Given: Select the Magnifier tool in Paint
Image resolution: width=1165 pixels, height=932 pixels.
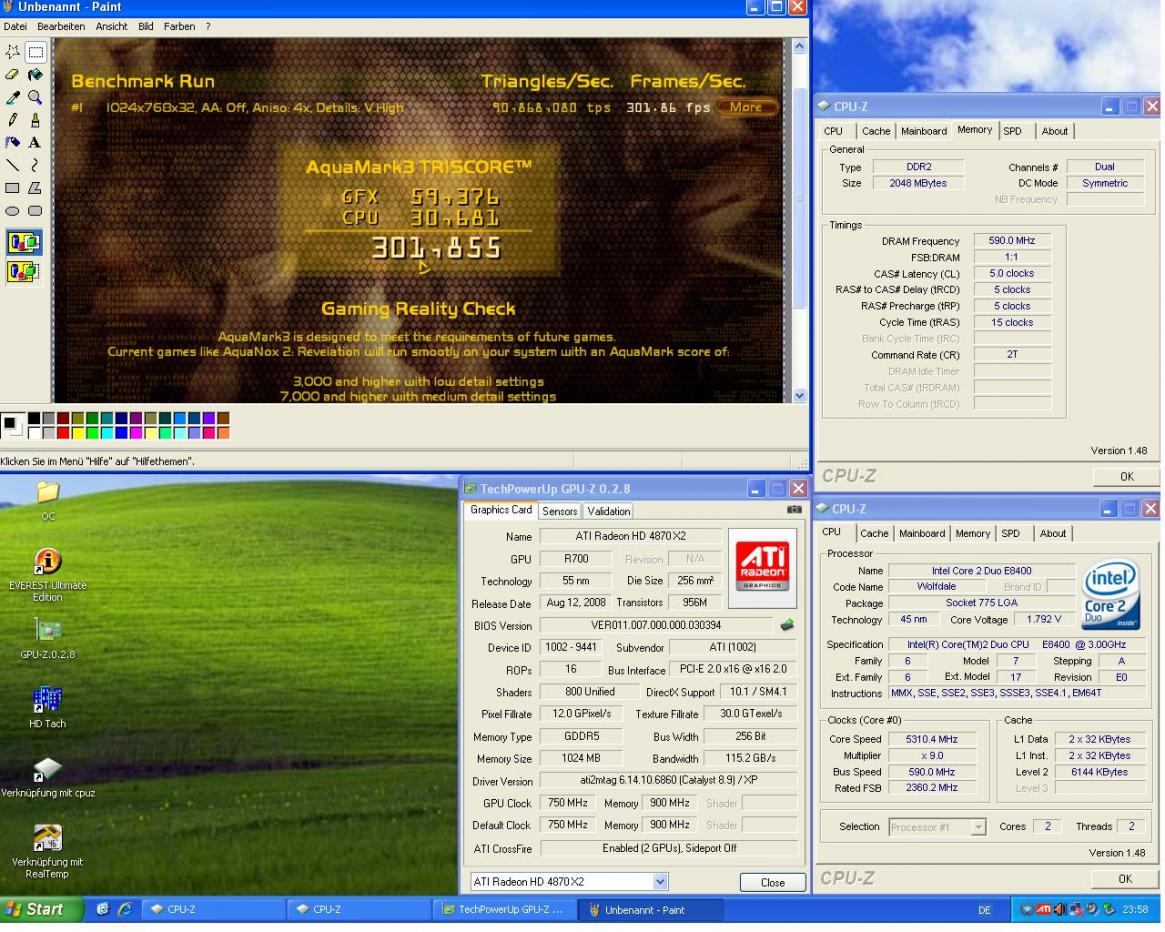Looking at the screenshot, I should pyautogui.click(x=35, y=97).
